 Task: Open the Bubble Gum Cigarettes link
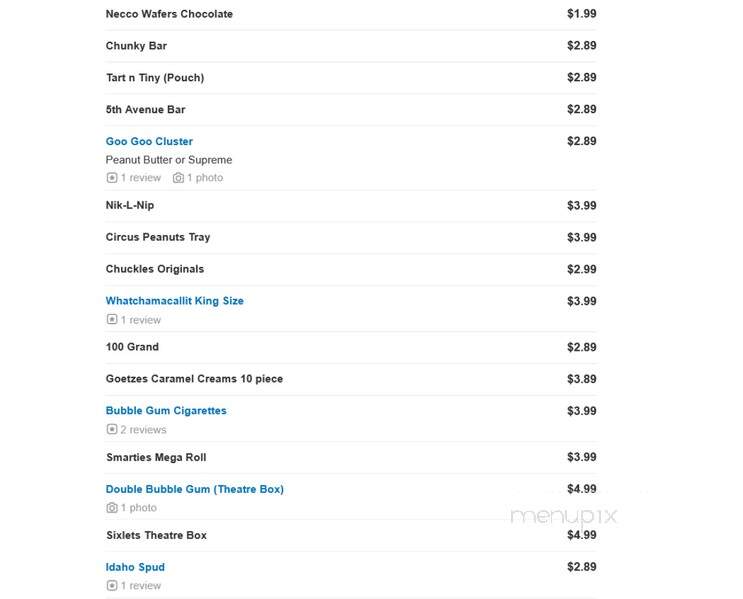[x=166, y=411]
